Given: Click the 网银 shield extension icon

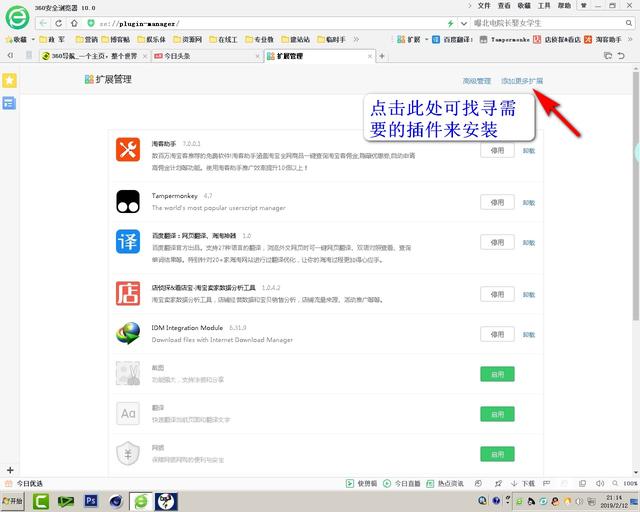Looking at the screenshot, I should pos(128,453).
